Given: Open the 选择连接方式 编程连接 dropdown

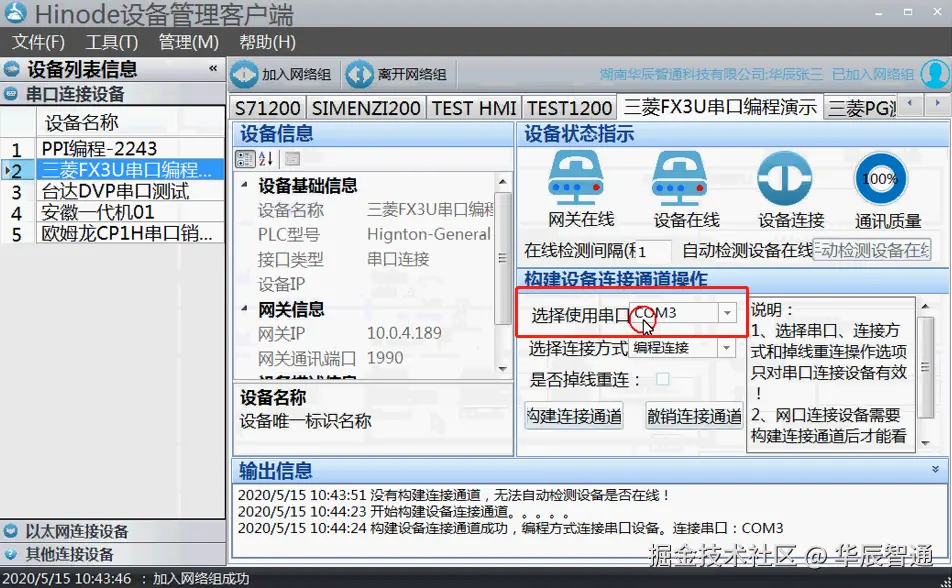Looking at the screenshot, I should pyautogui.click(x=727, y=347).
